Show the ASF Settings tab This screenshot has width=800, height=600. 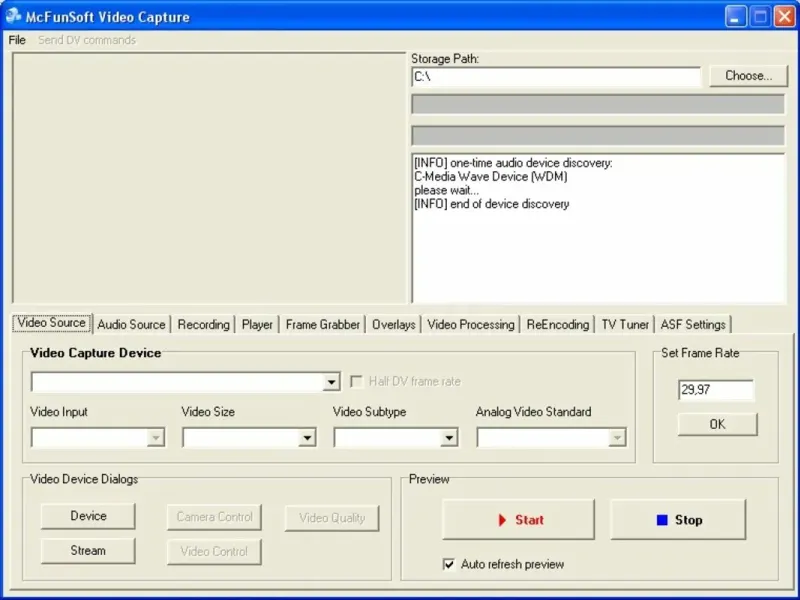[x=693, y=324]
